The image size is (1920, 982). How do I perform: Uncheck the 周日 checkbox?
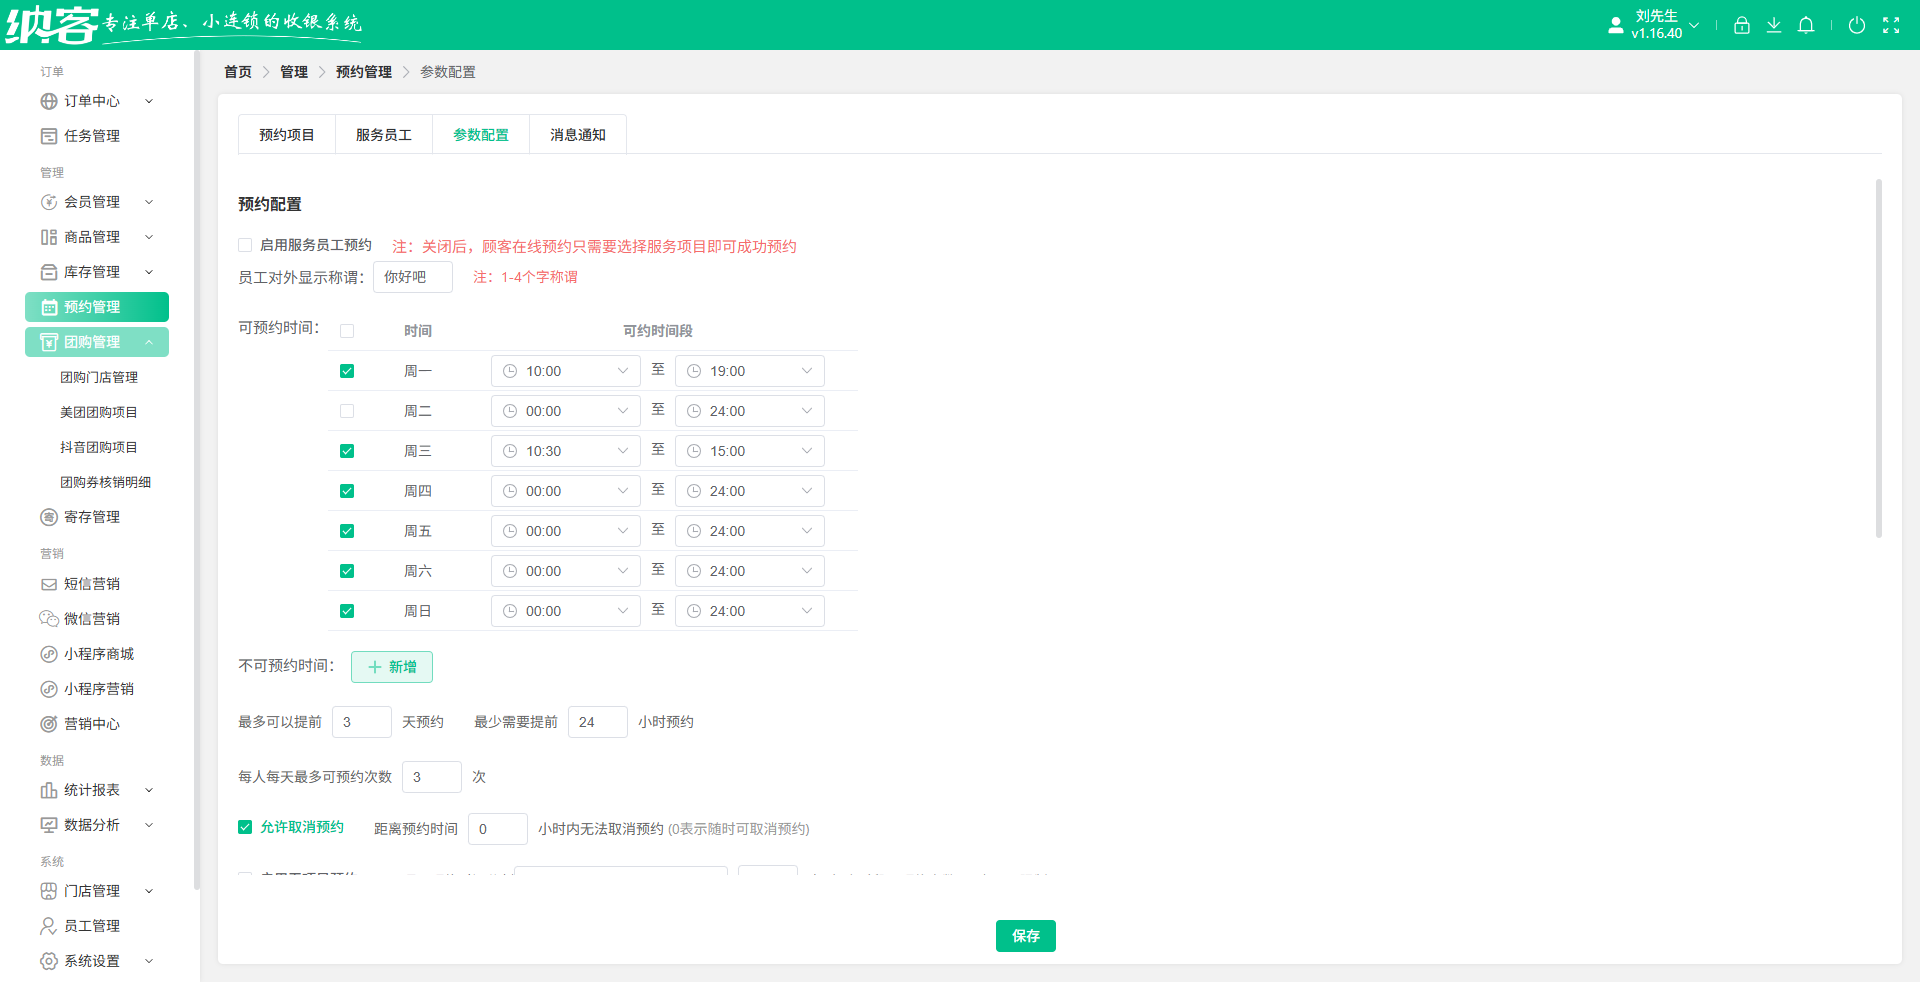pyautogui.click(x=347, y=611)
